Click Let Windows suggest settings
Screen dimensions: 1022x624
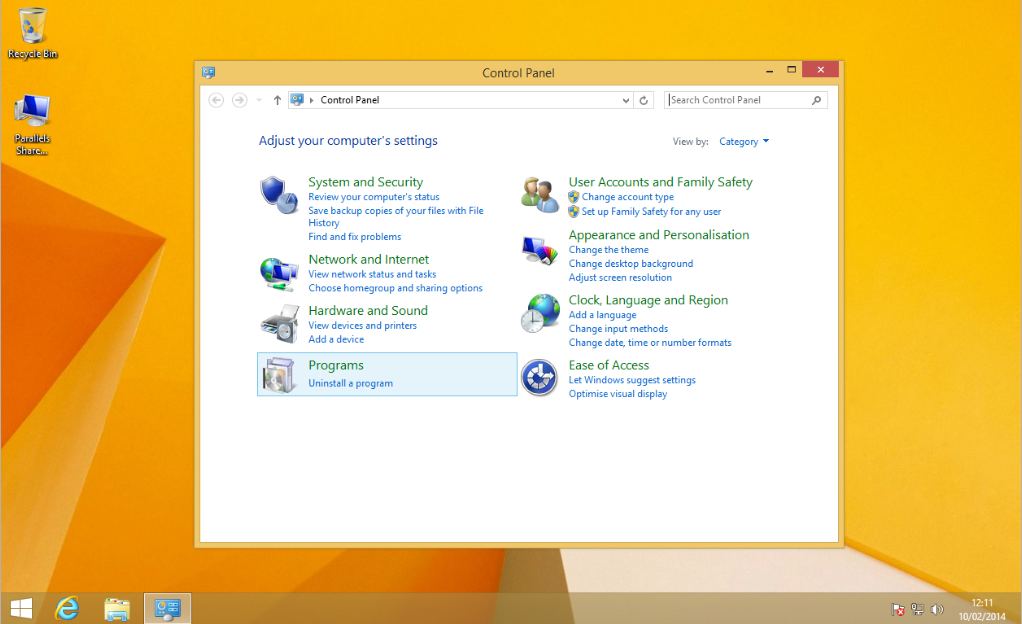632,380
